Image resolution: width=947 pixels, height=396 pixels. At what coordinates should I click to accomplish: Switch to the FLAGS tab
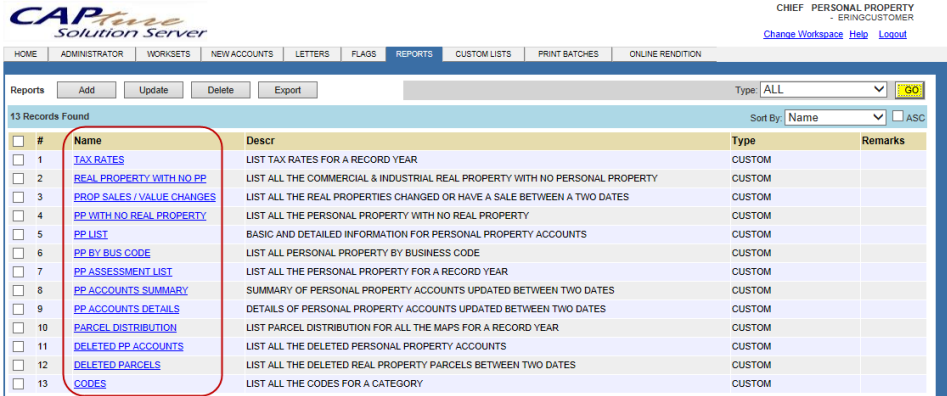364,54
